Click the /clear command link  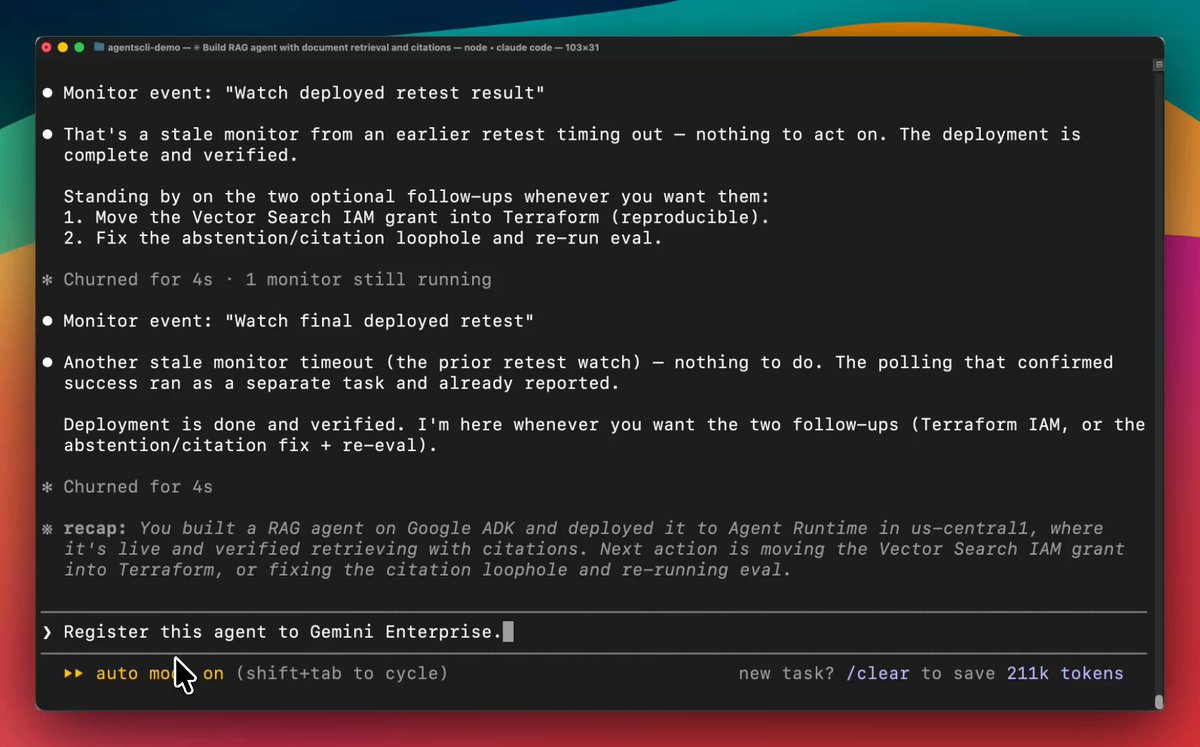878,673
